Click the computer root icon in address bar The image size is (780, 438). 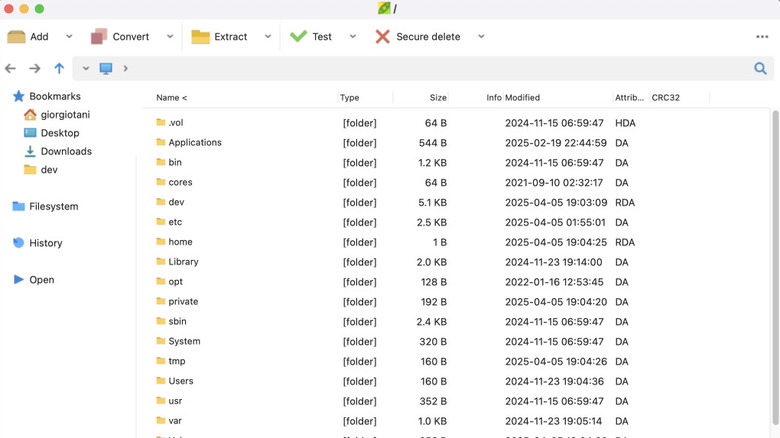[106, 68]
